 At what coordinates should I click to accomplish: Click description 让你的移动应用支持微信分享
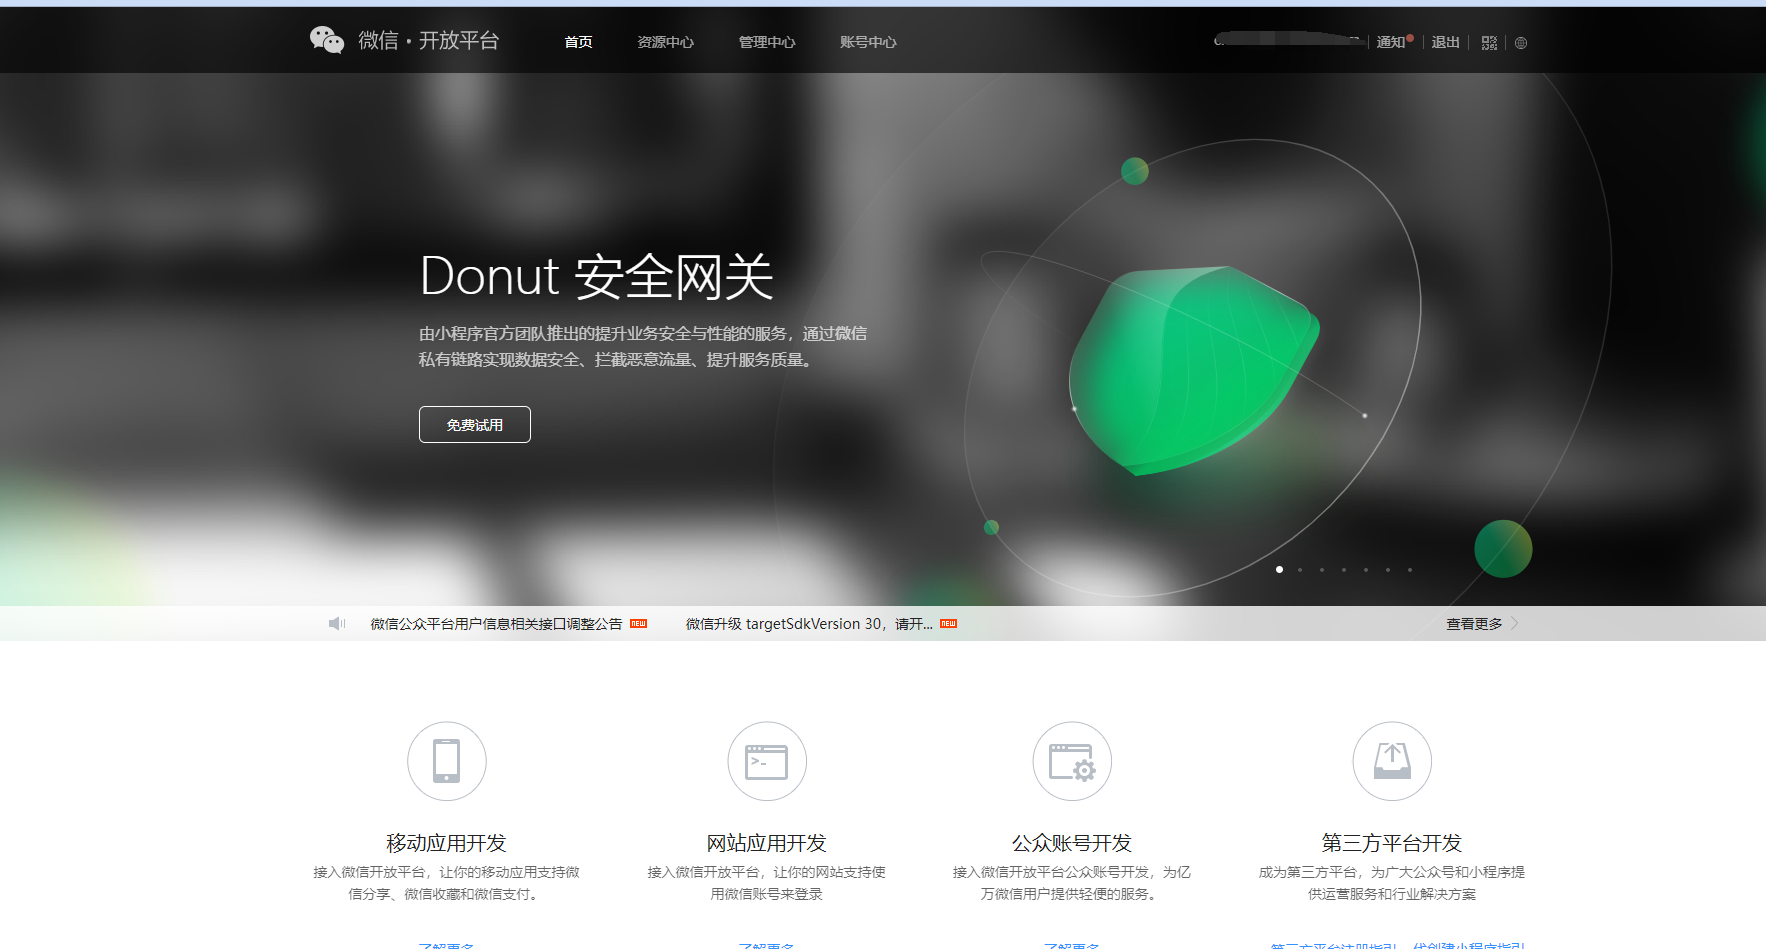click(447, 883)
